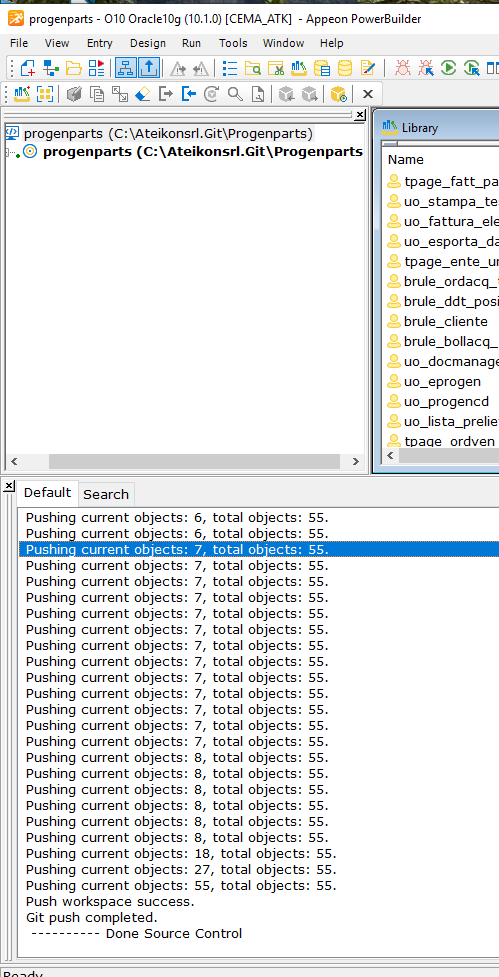Click the Run/Preview object toolbar icon
499x977 pixels.
[x=97, y=67]
